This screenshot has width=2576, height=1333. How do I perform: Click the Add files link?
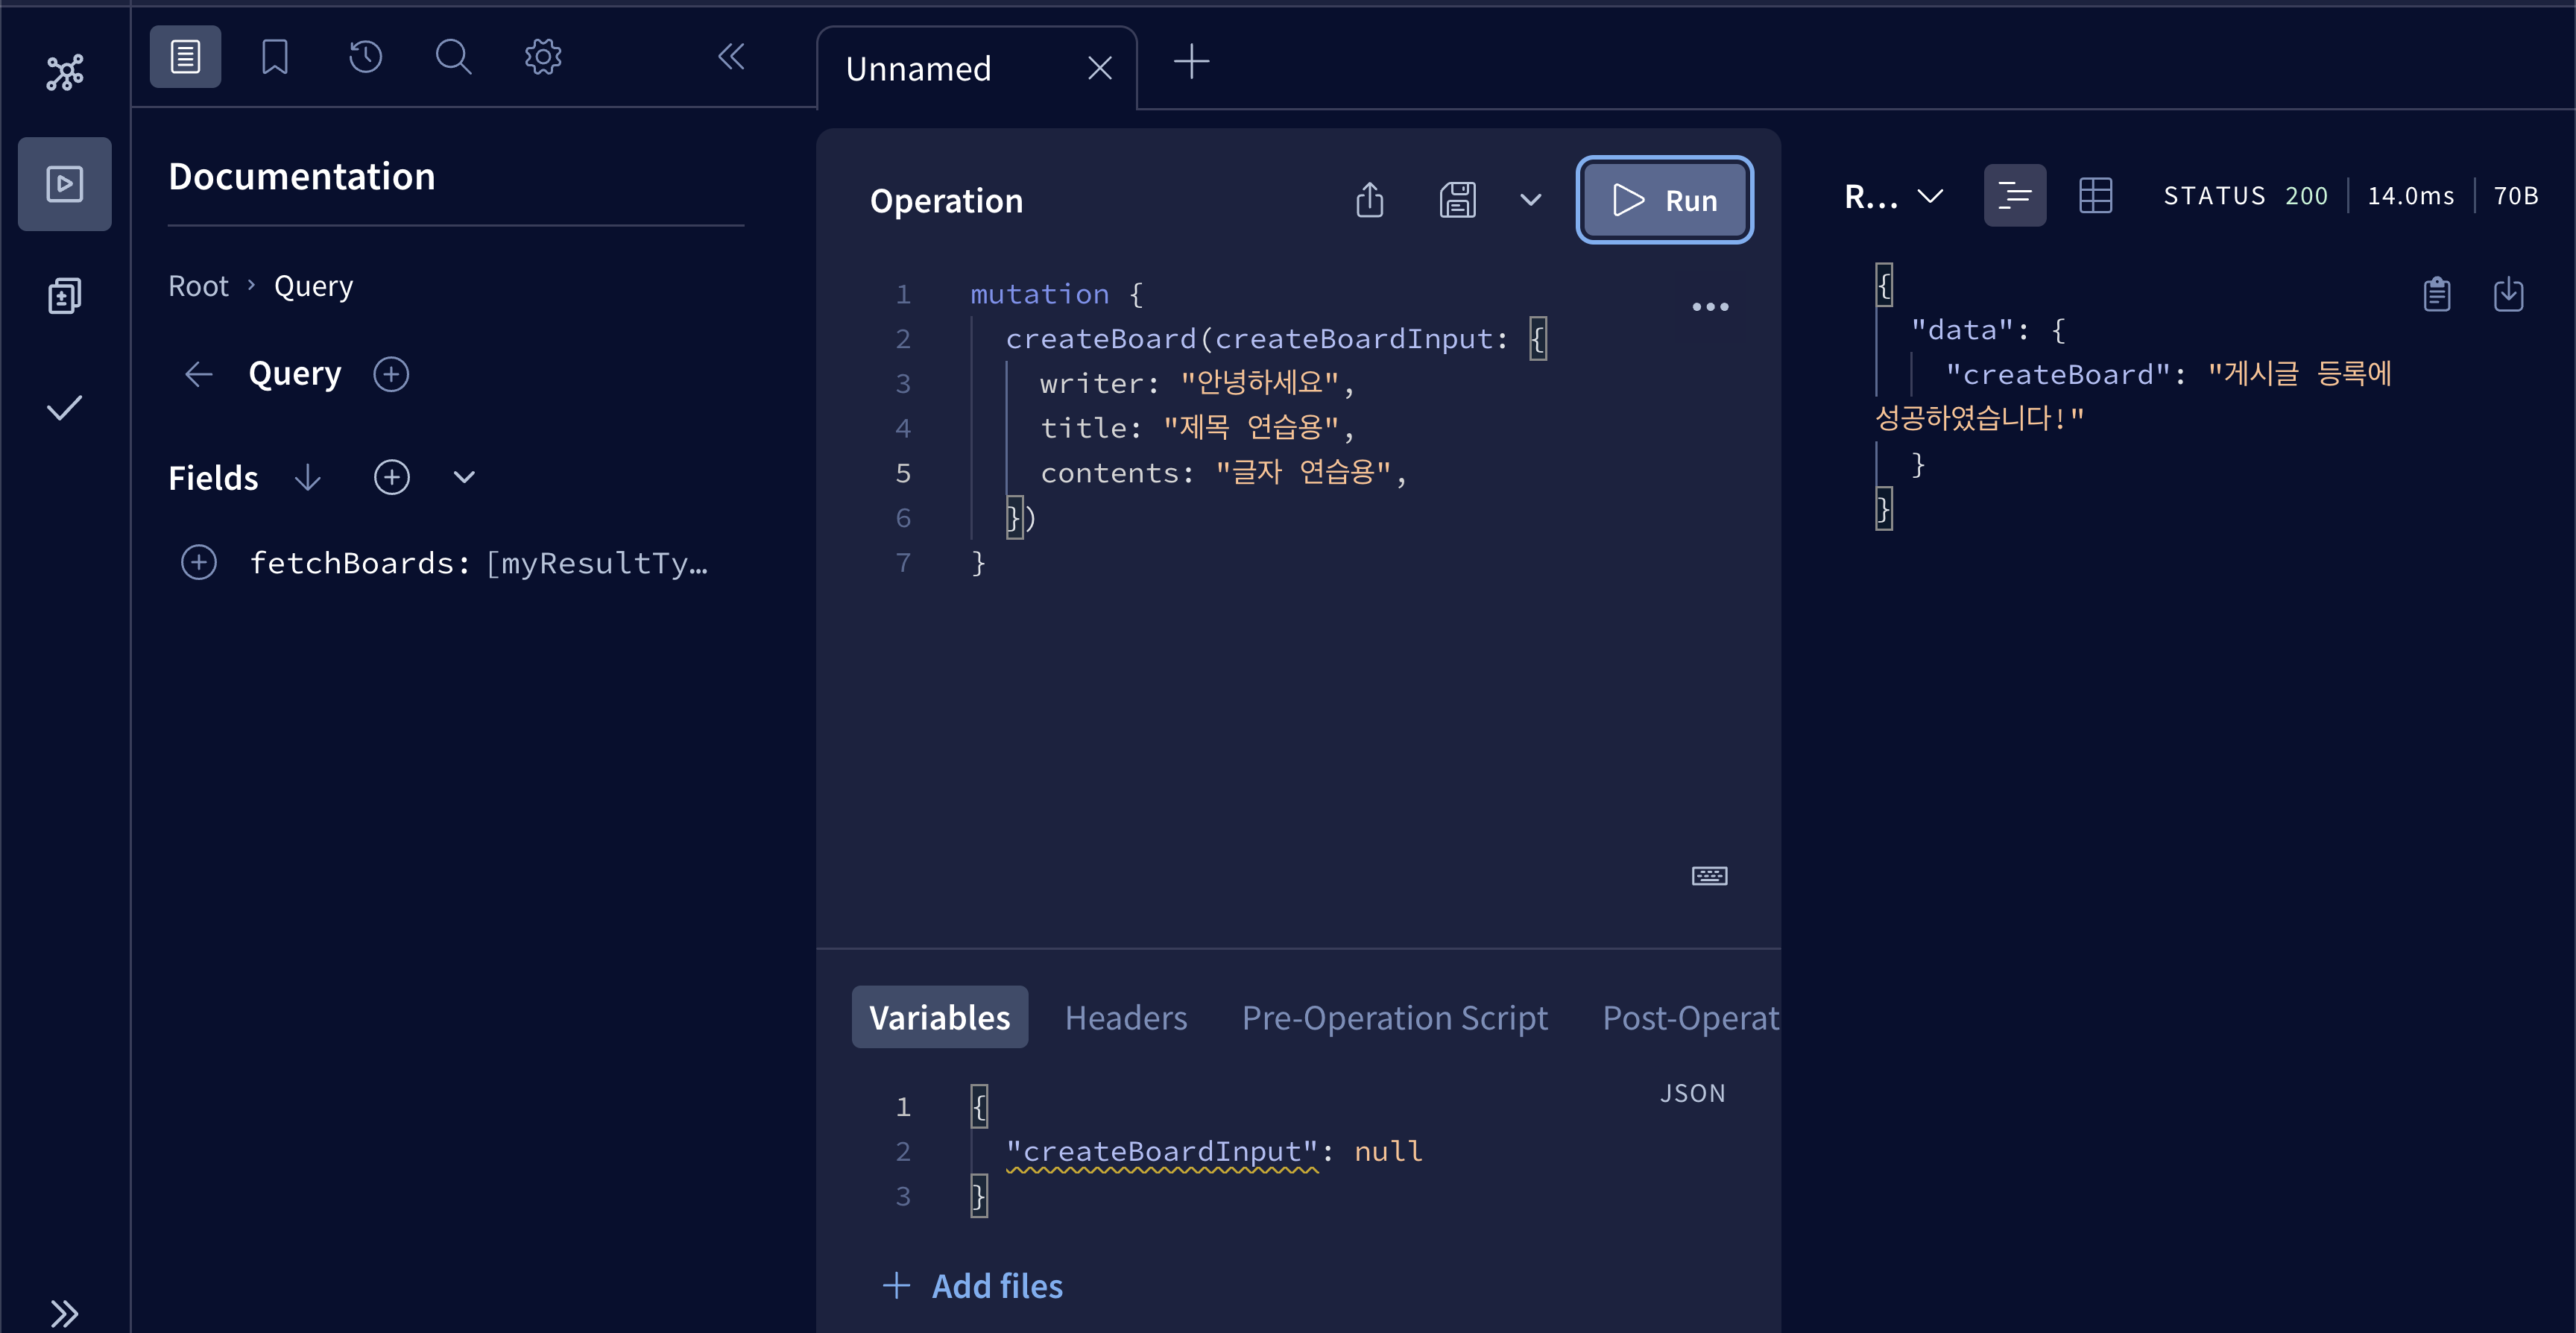972,1286
